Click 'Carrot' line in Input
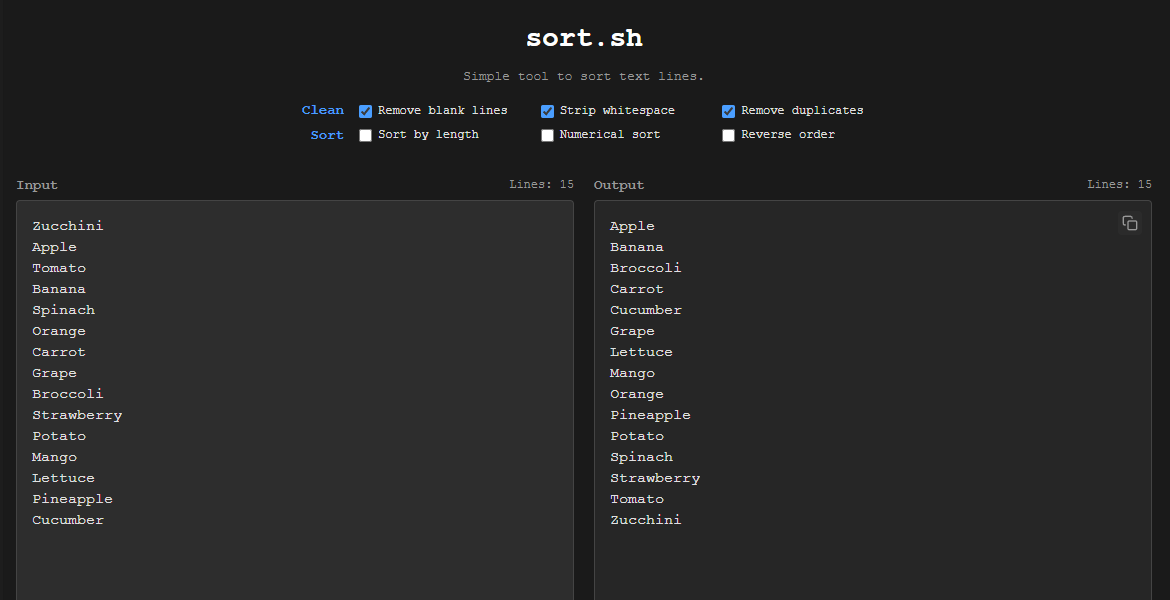 (59, 352)
